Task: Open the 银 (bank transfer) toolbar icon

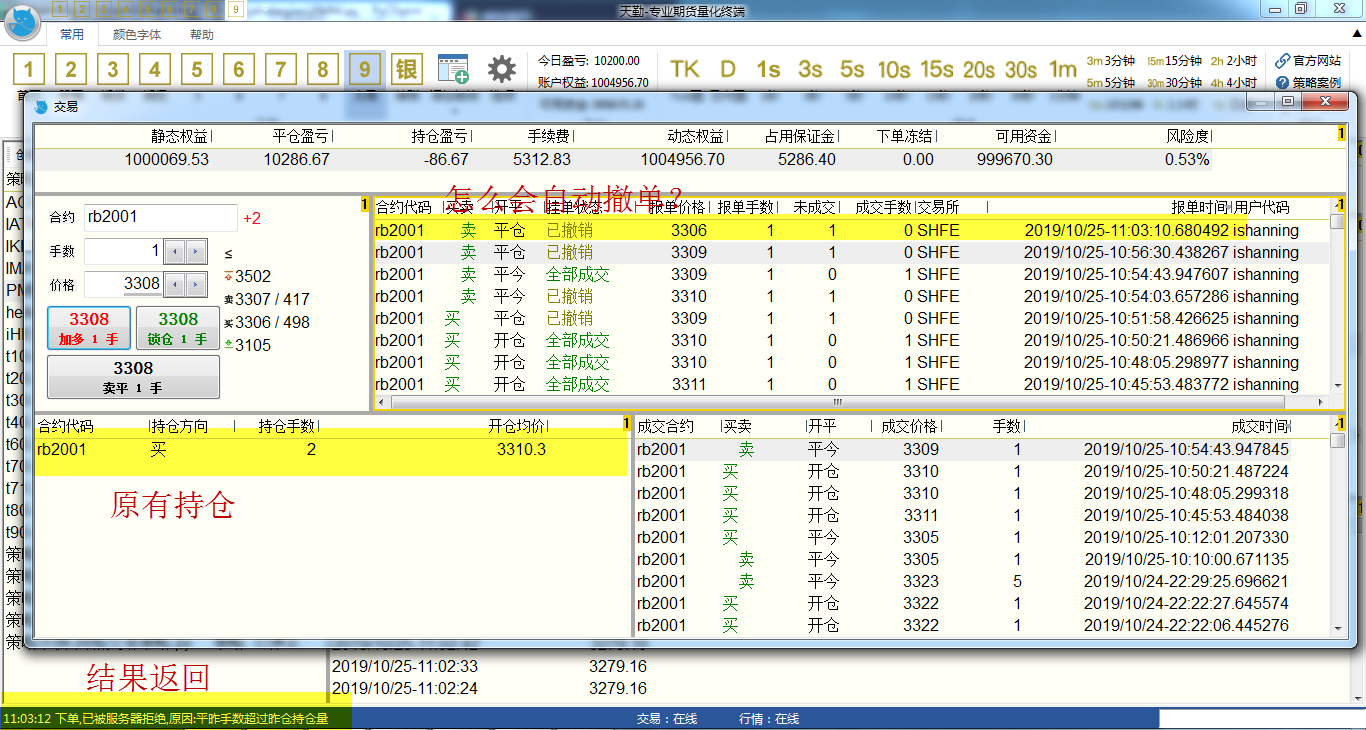Action: 406,69
